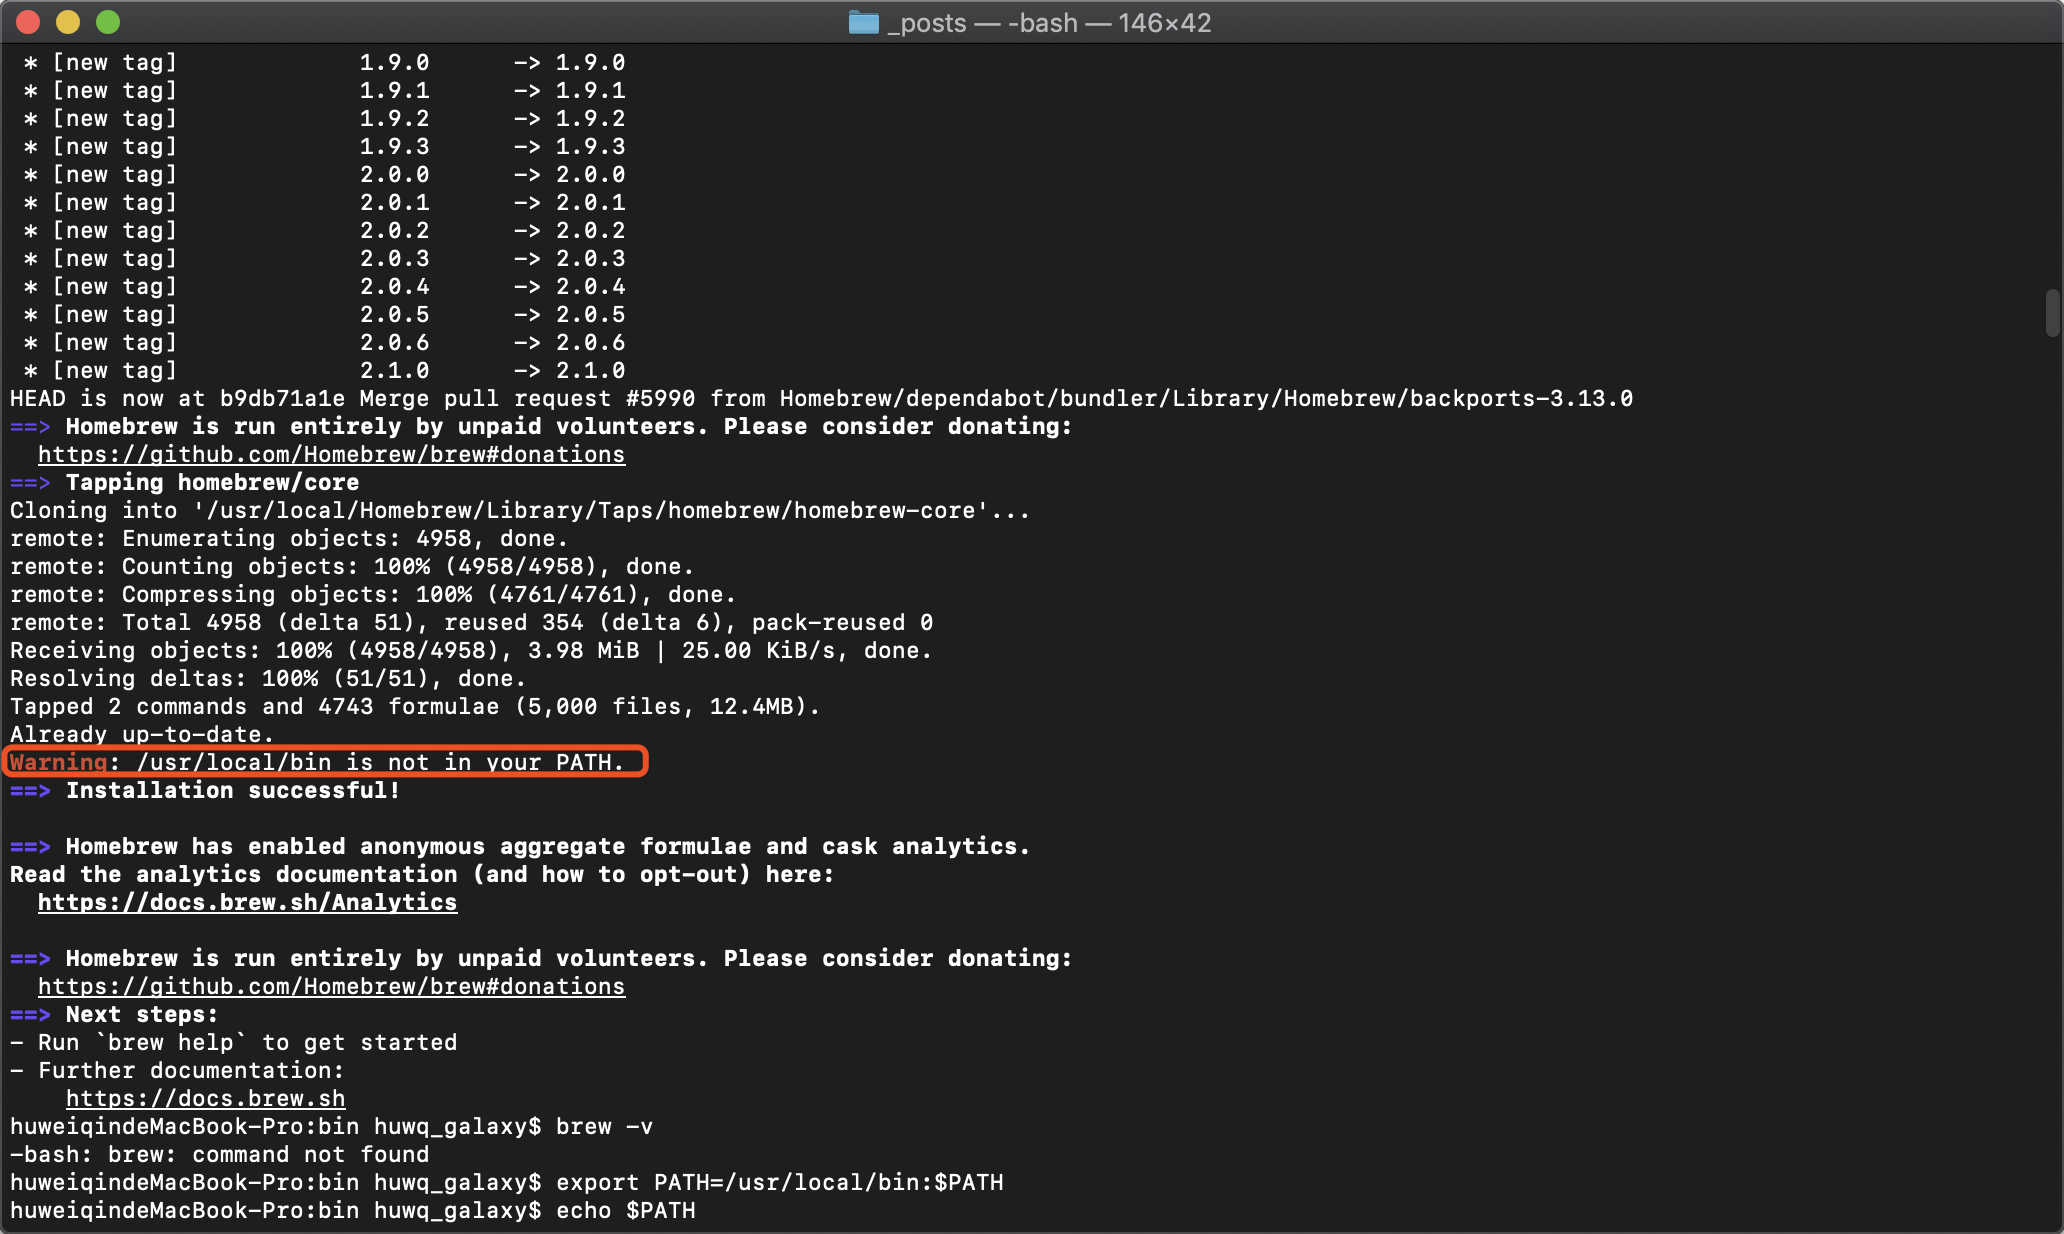Screen dimensions: 2064x1234
Task: Open the second brew#donations link
Action: [331, 987]
